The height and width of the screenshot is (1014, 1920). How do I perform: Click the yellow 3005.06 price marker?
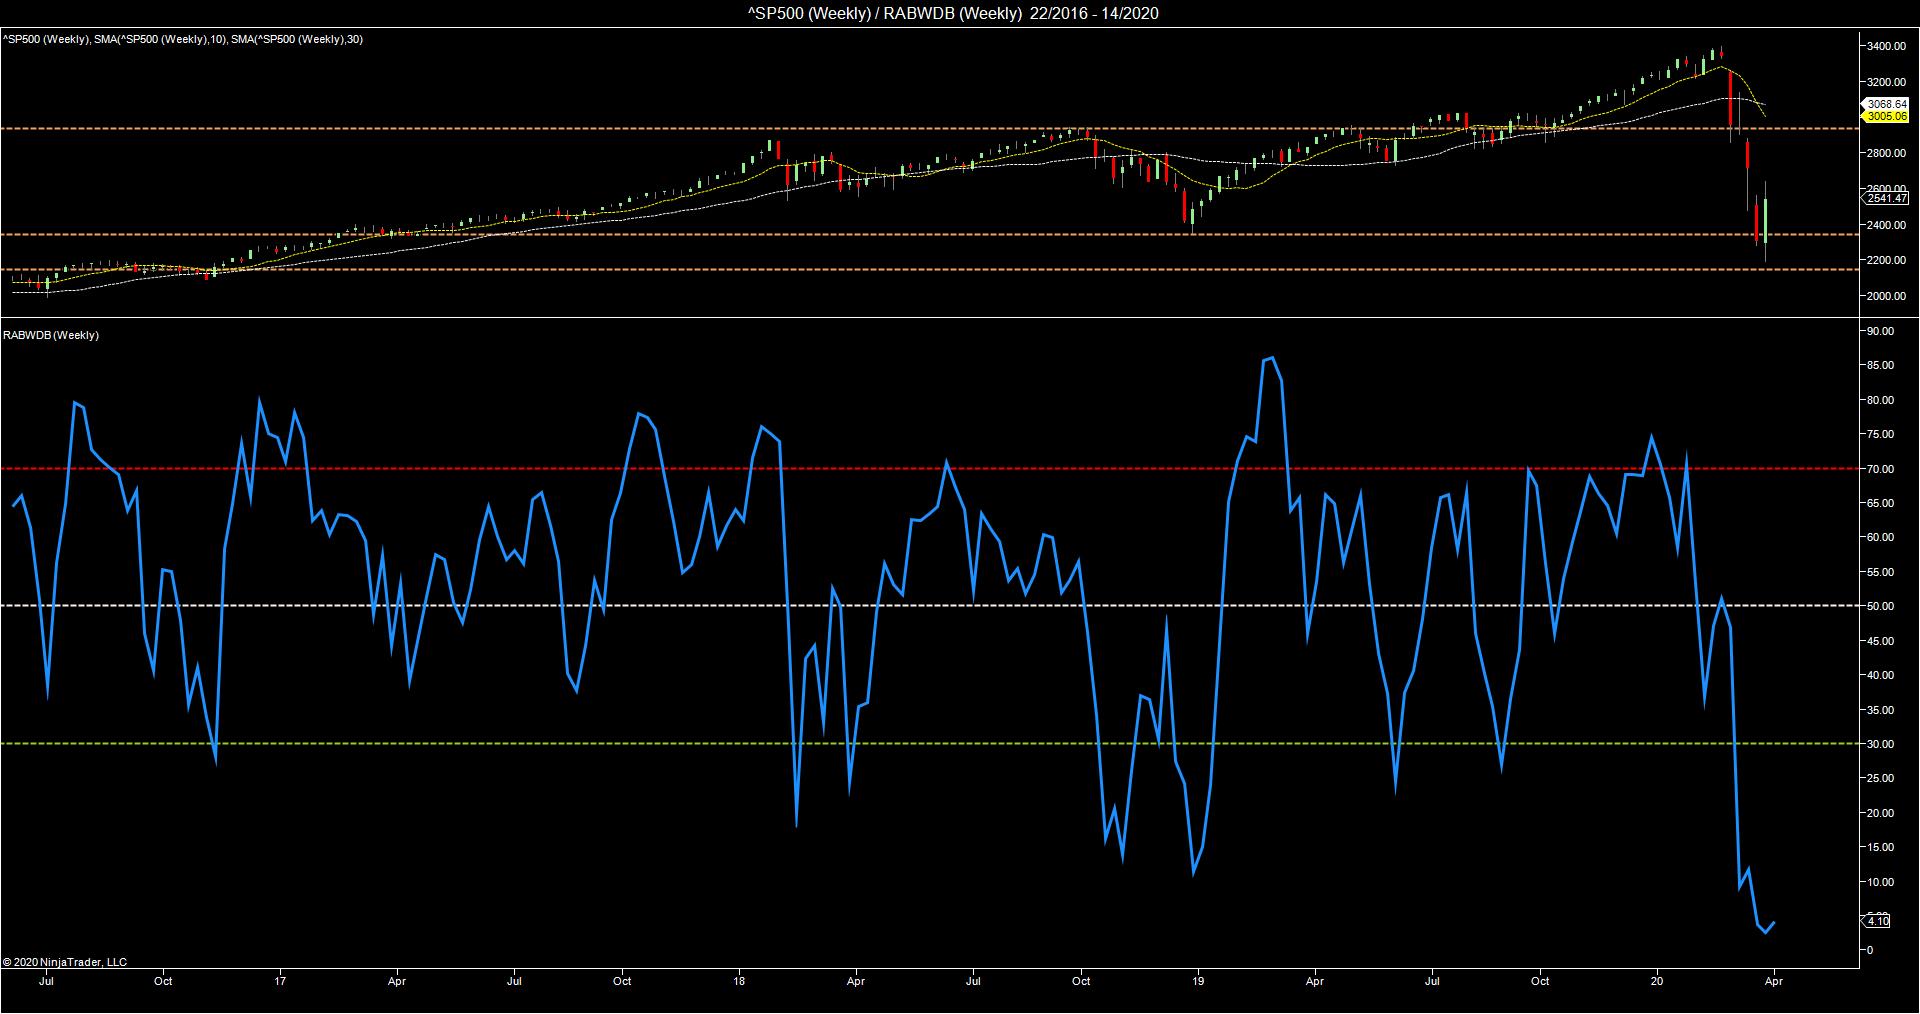[1886, 116]
